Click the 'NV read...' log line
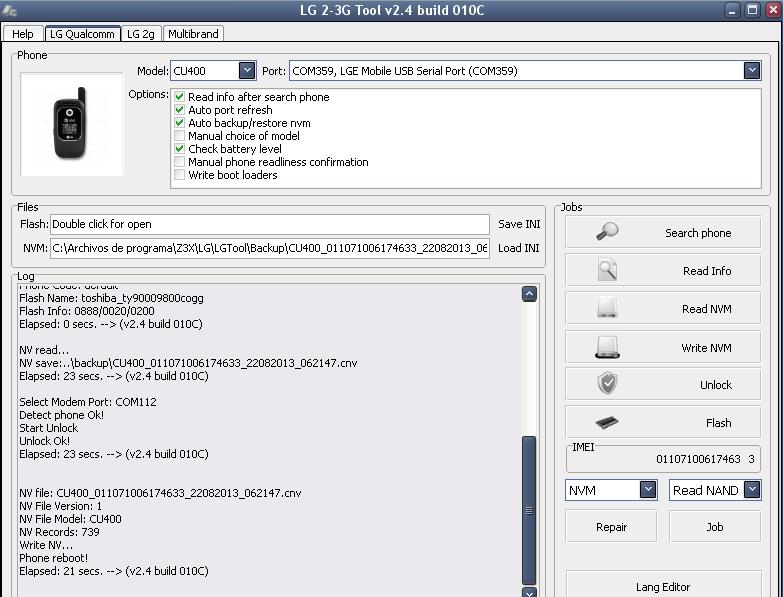The height and width of the screenshot is (597, 783). [x=44, y=350]
